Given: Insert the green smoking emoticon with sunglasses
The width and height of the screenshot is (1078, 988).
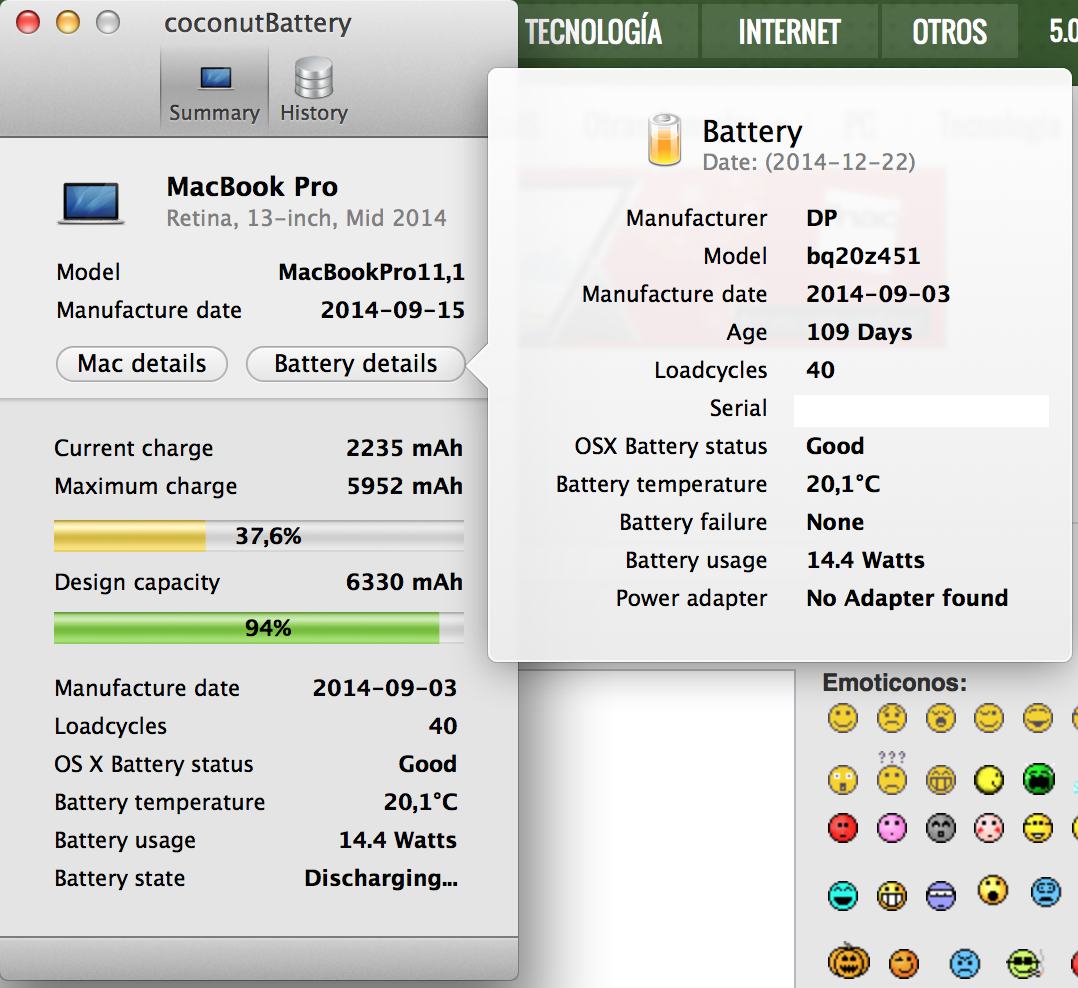Looking at the screenshot, I should tap(1024, 963).
